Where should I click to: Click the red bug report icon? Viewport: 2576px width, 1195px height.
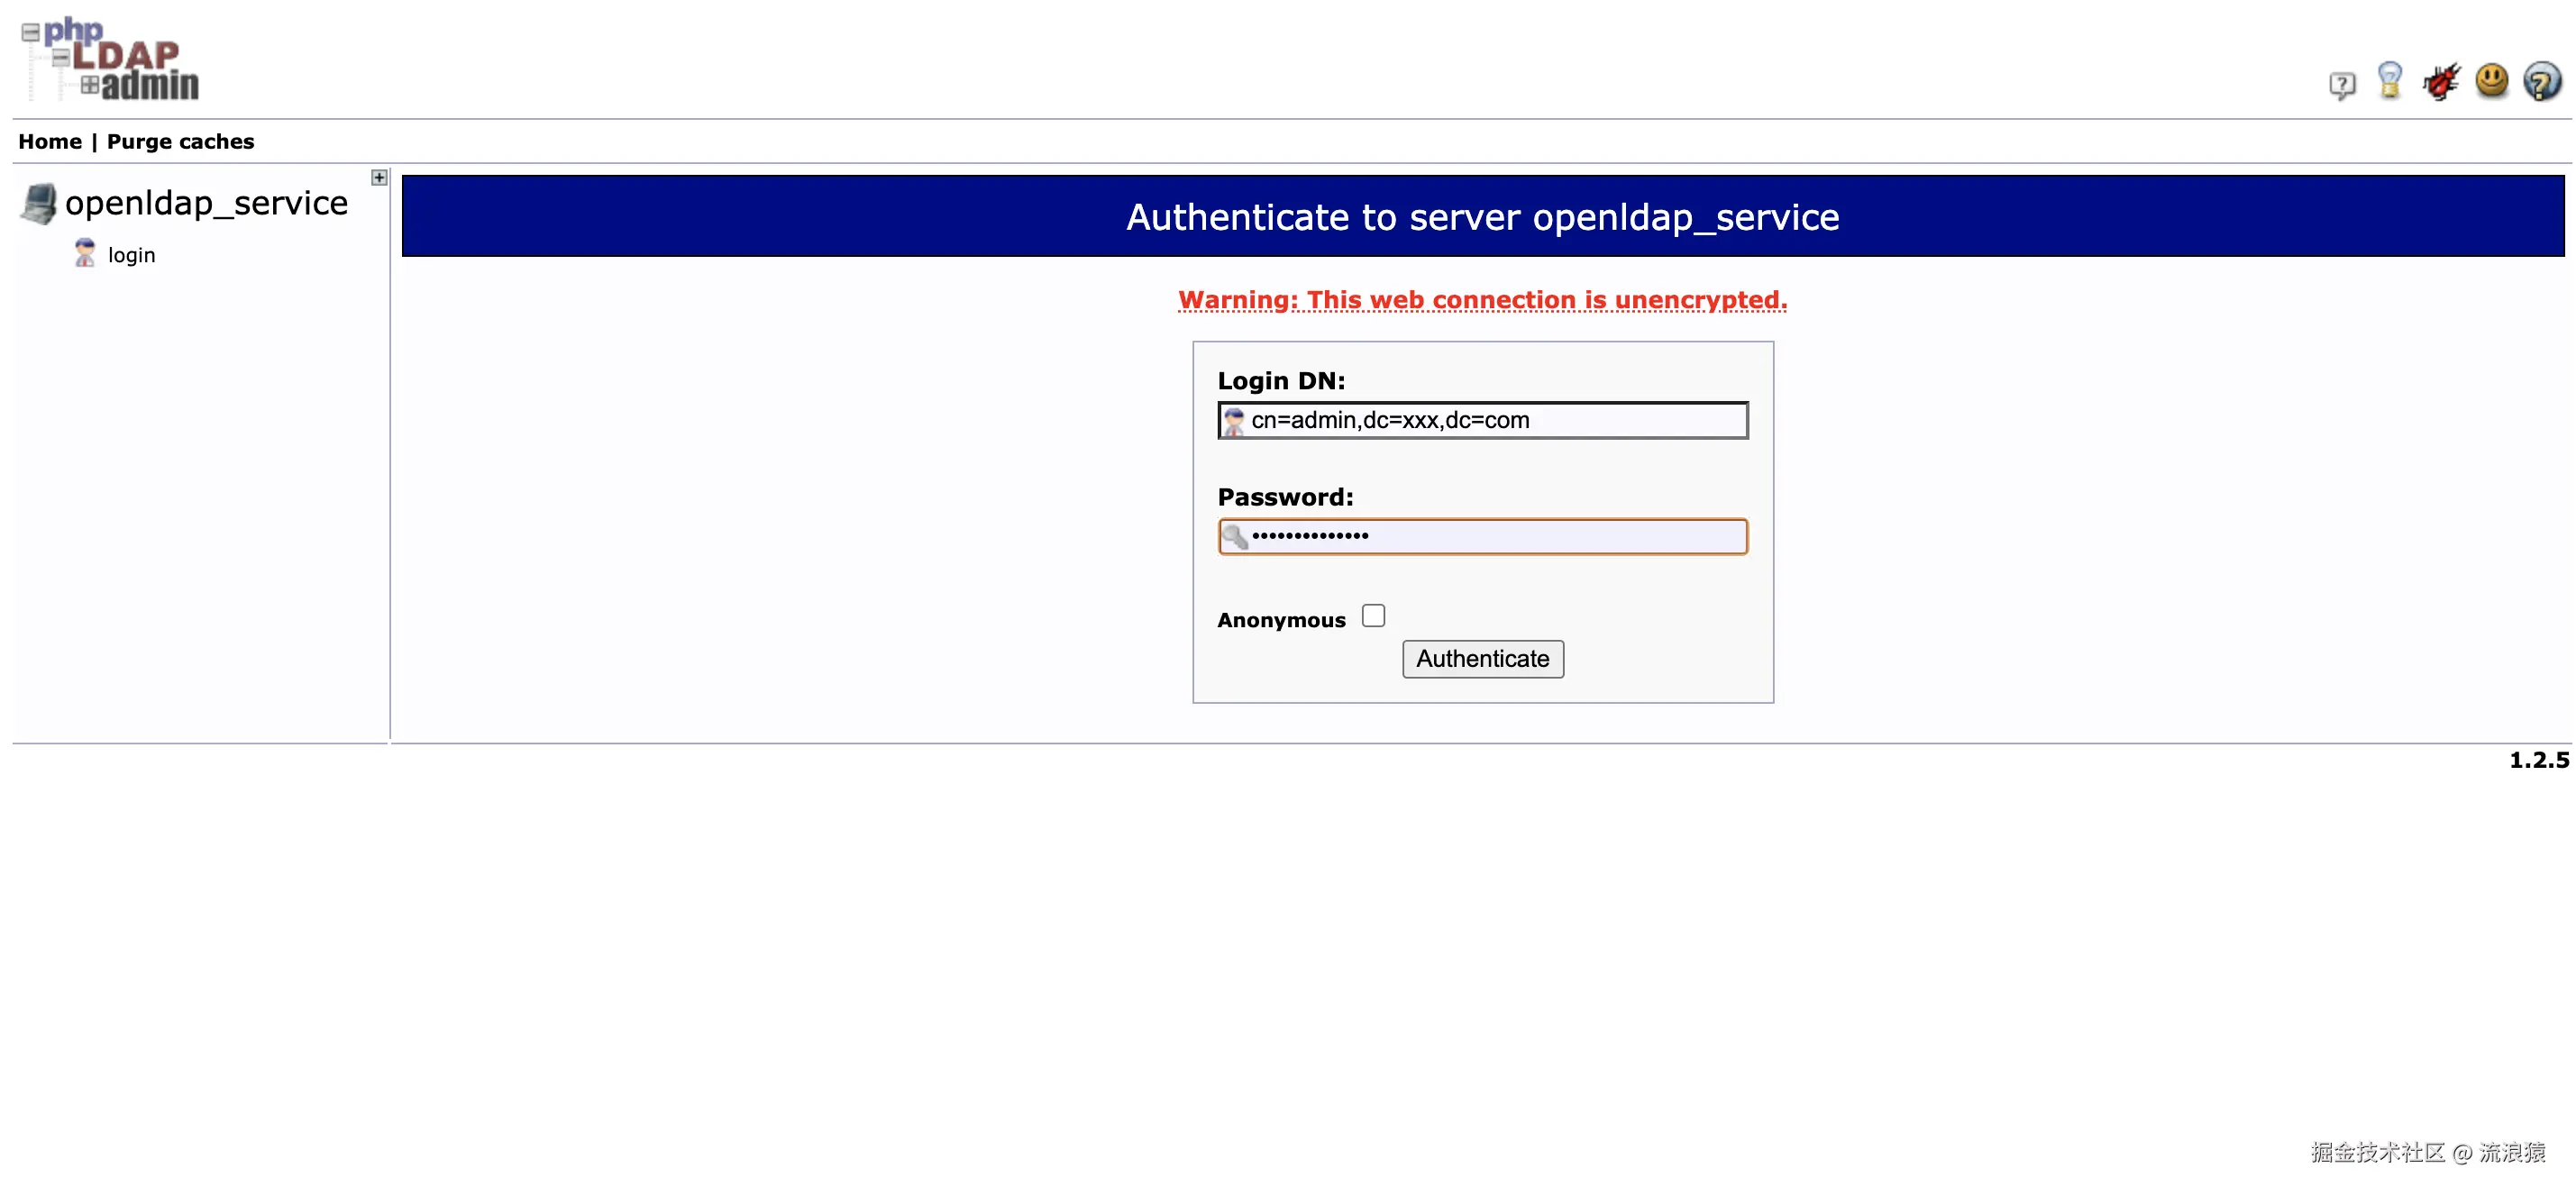pyautogui.click(x=2440, y=82)
